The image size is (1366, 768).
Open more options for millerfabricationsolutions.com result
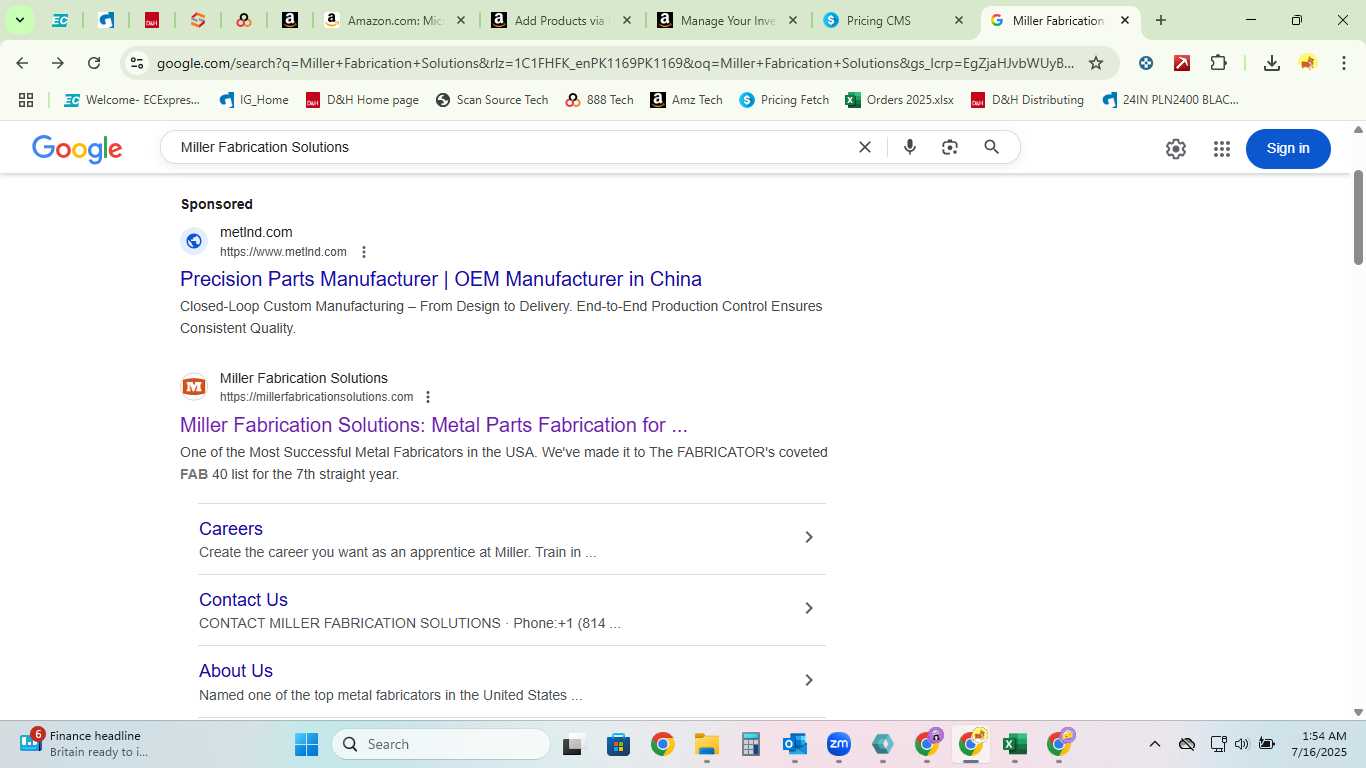click(428, 397)
